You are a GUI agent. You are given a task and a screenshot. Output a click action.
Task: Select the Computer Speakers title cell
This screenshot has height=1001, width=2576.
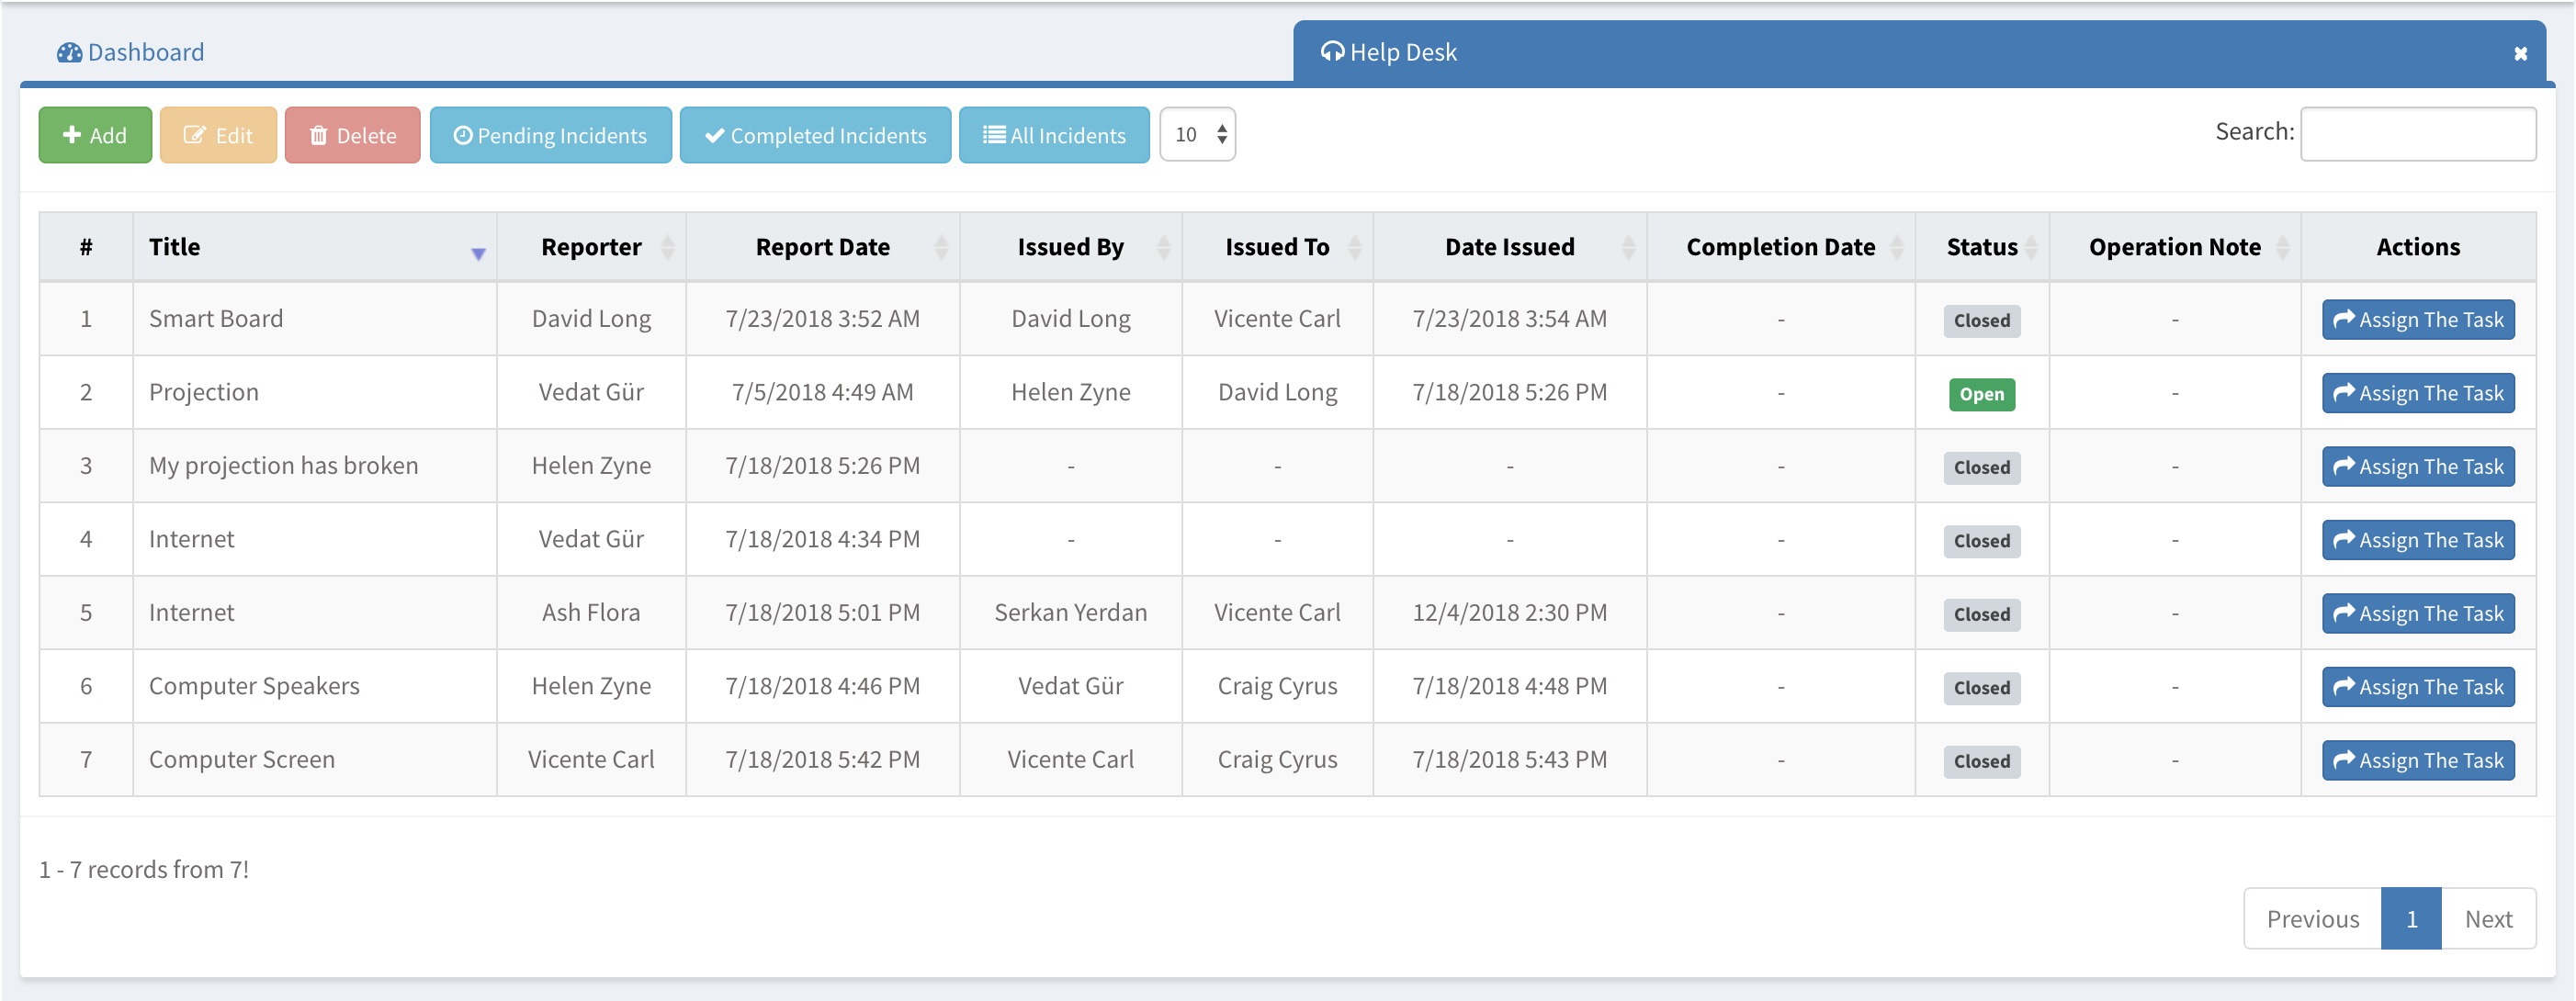point(315,686)
